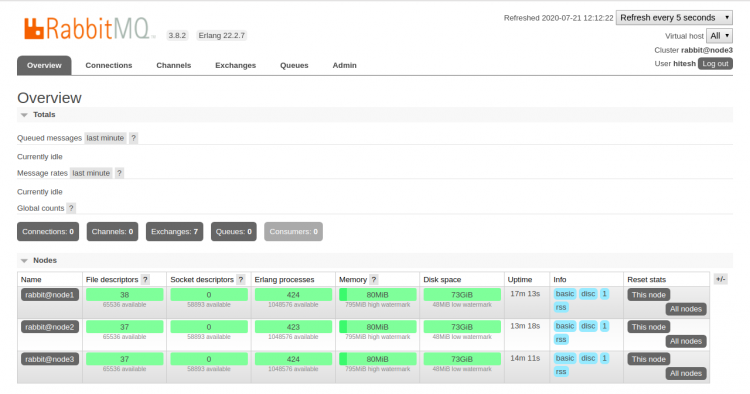Reset stats for All nodes in node1 row
This screenshot has width=750, height=394.
[x=686, y=309]
